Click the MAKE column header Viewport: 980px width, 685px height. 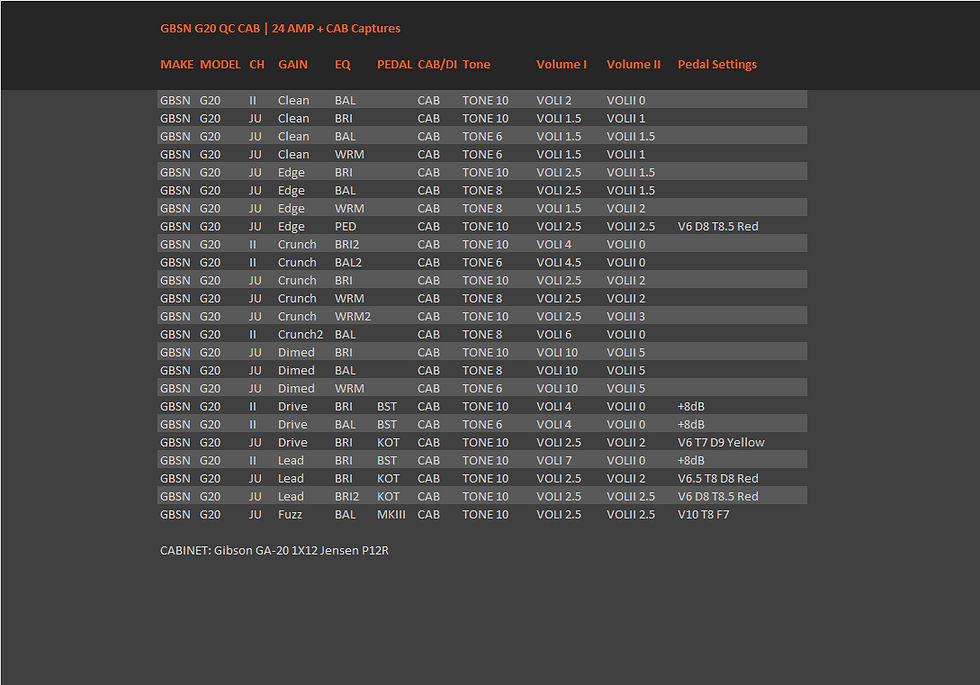coord(177,64)
